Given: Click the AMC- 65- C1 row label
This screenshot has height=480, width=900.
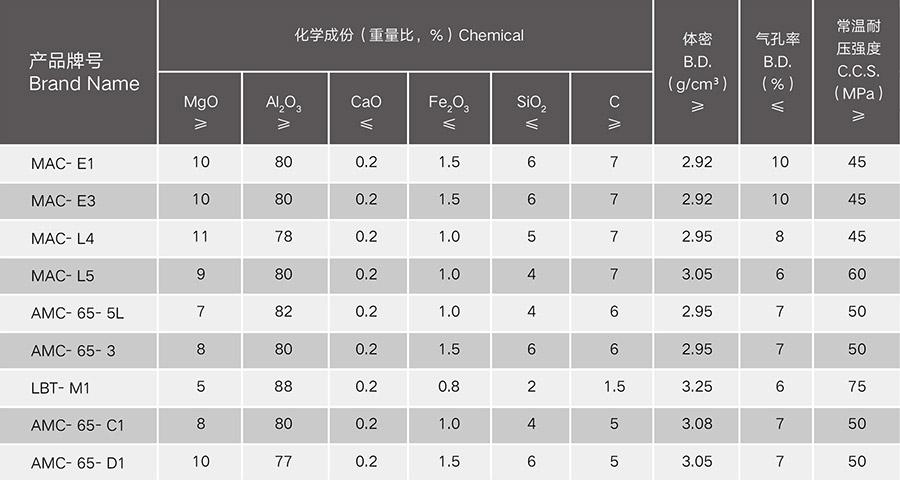Looking at the screenshot, I should point(77,426).
